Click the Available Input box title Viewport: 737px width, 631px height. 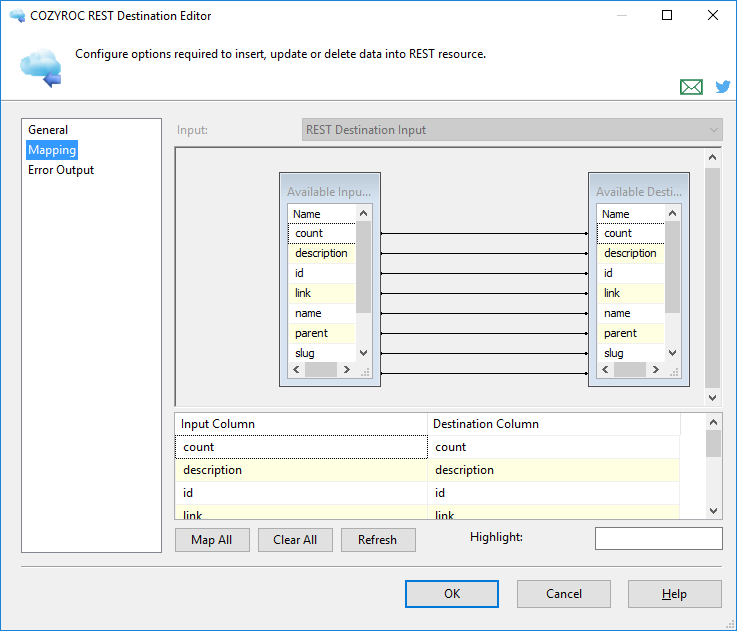(329, 192)
